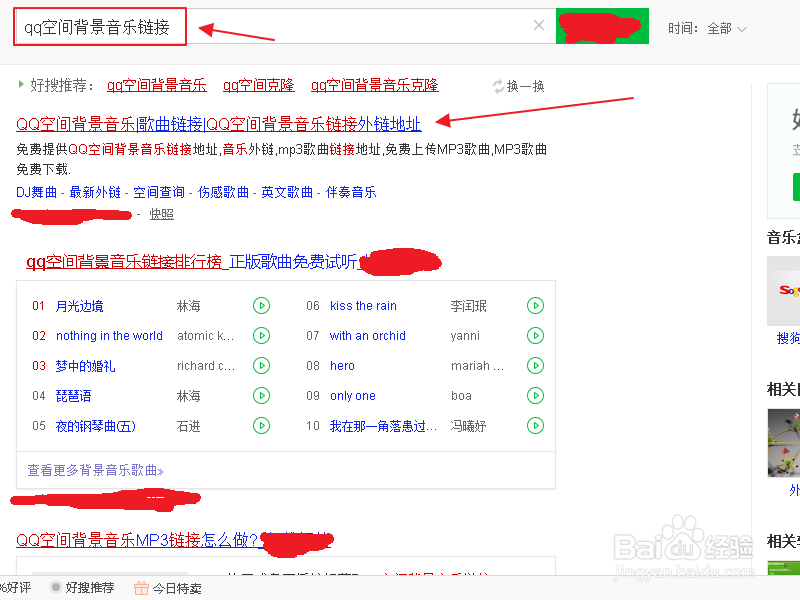Play song only one
Image resolution: width=800 pixels, height=600 pixels.
pyautogui.click(x=535, y=396)
